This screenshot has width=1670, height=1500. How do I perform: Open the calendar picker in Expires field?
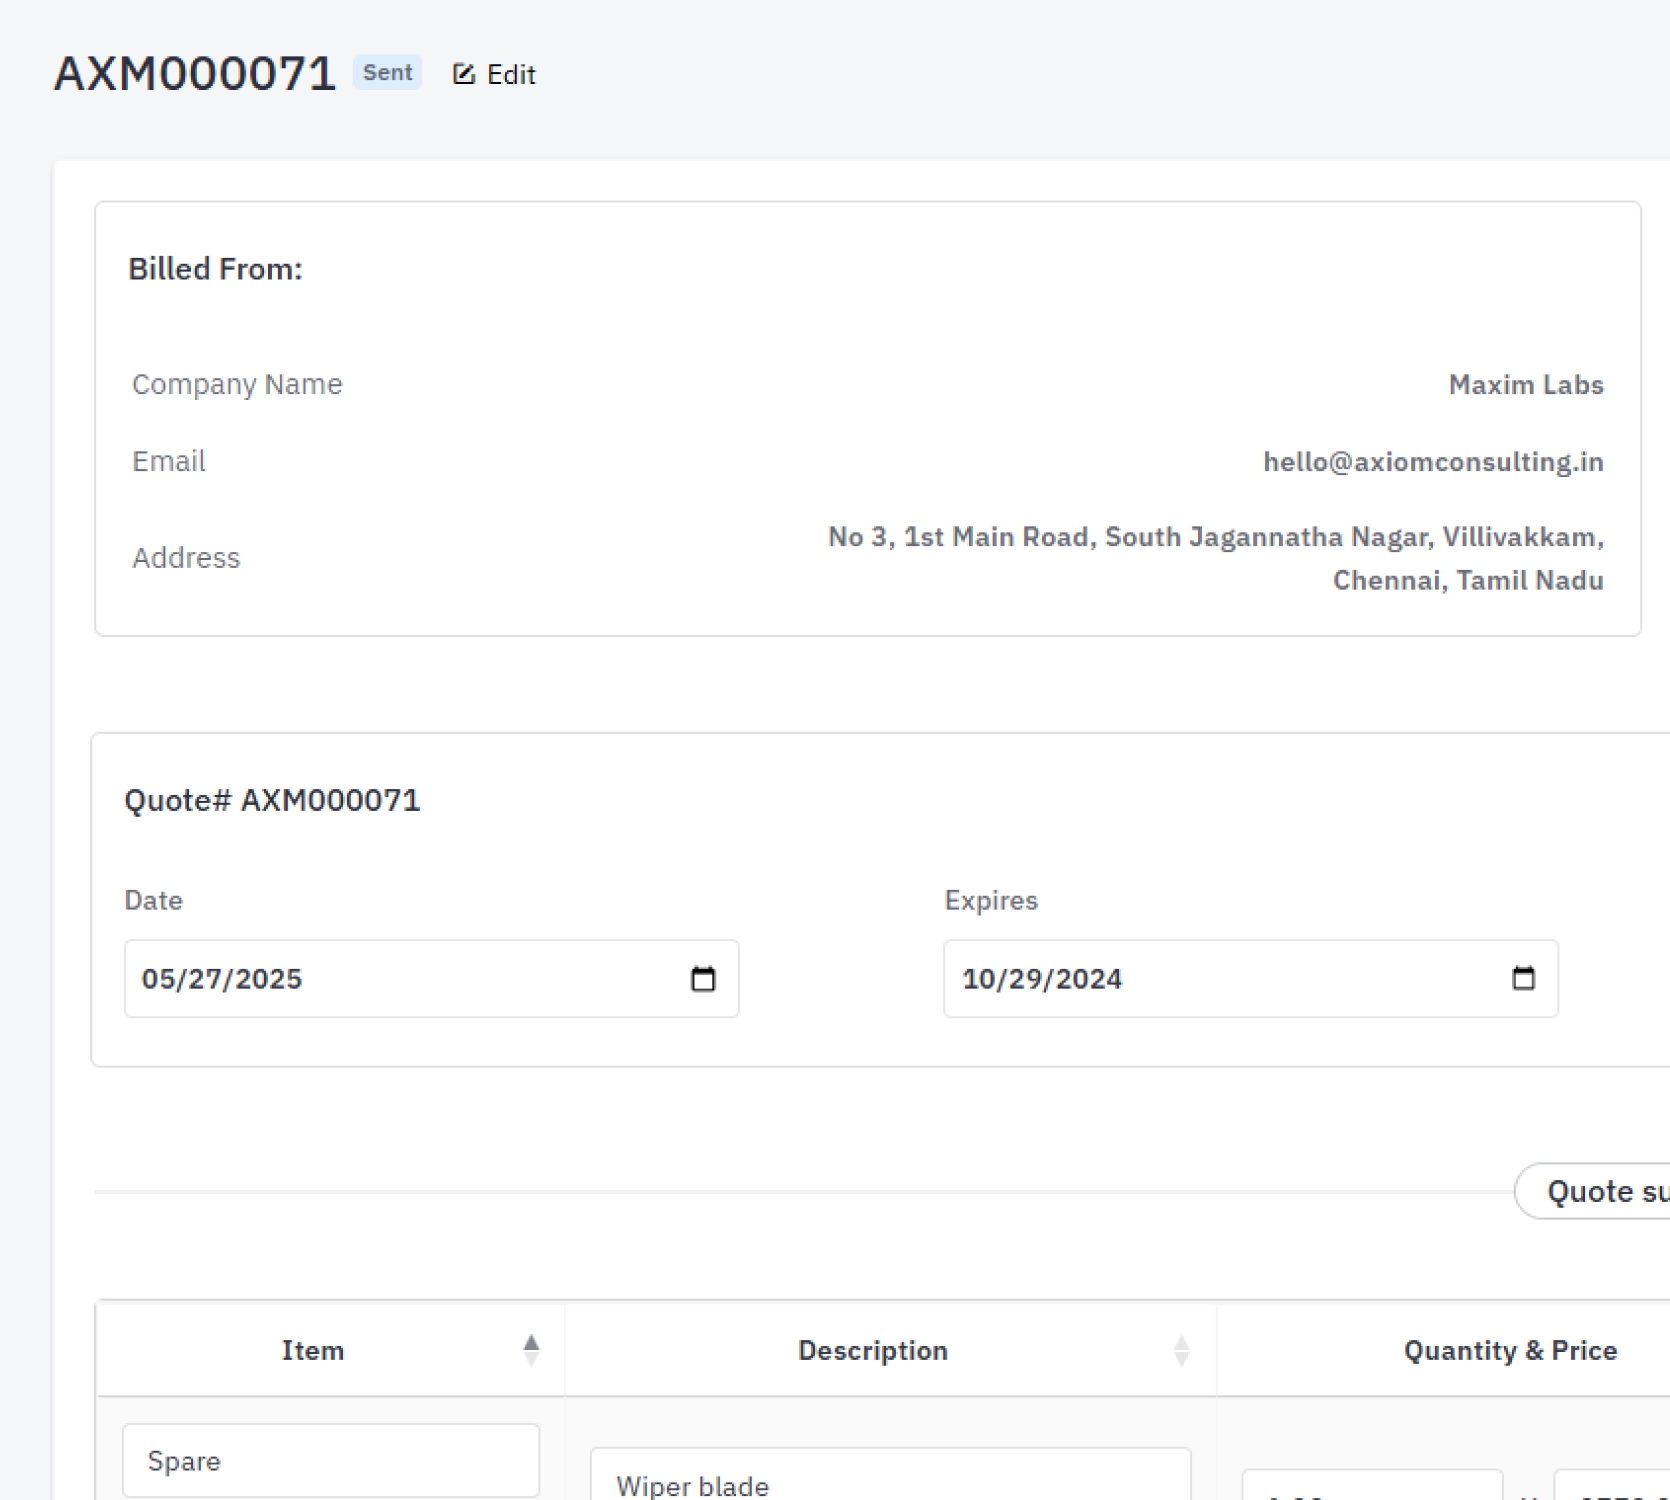[1523, 978]
